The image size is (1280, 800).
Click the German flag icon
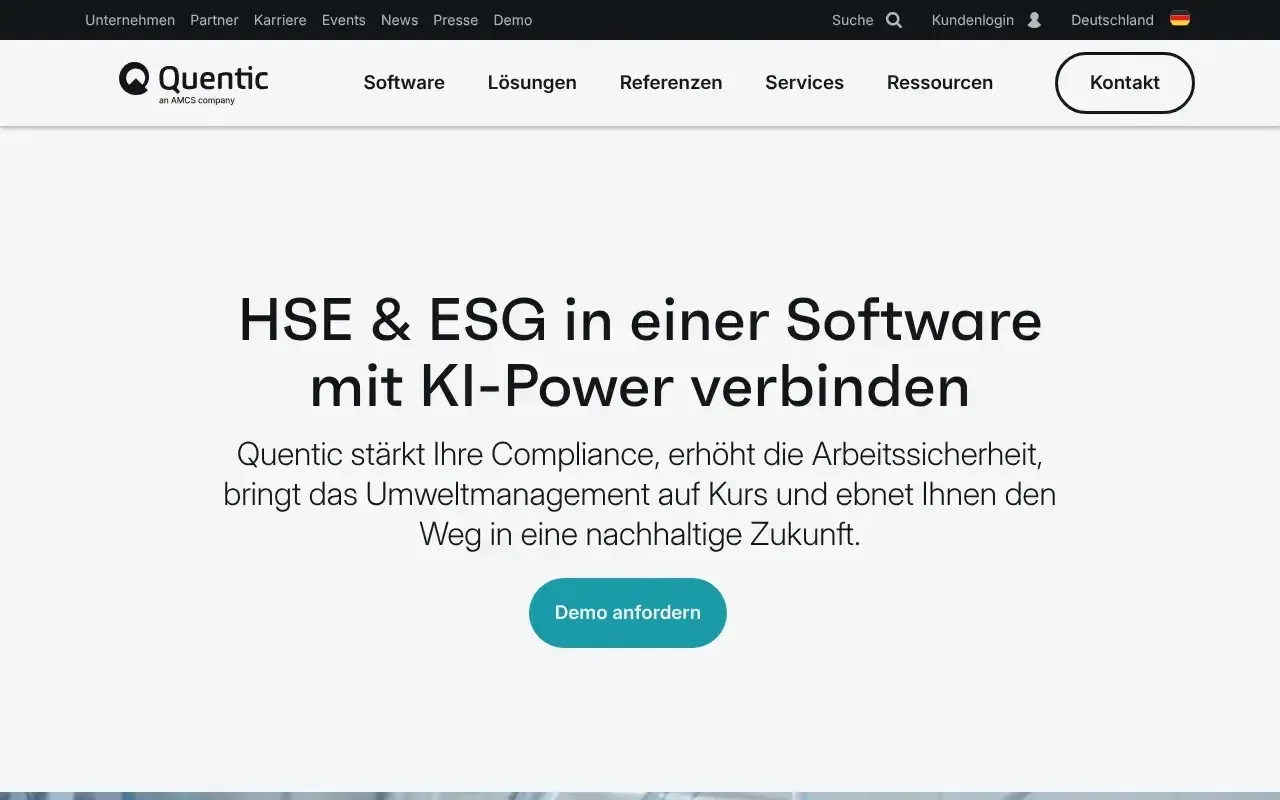[x=1179, y=18]
